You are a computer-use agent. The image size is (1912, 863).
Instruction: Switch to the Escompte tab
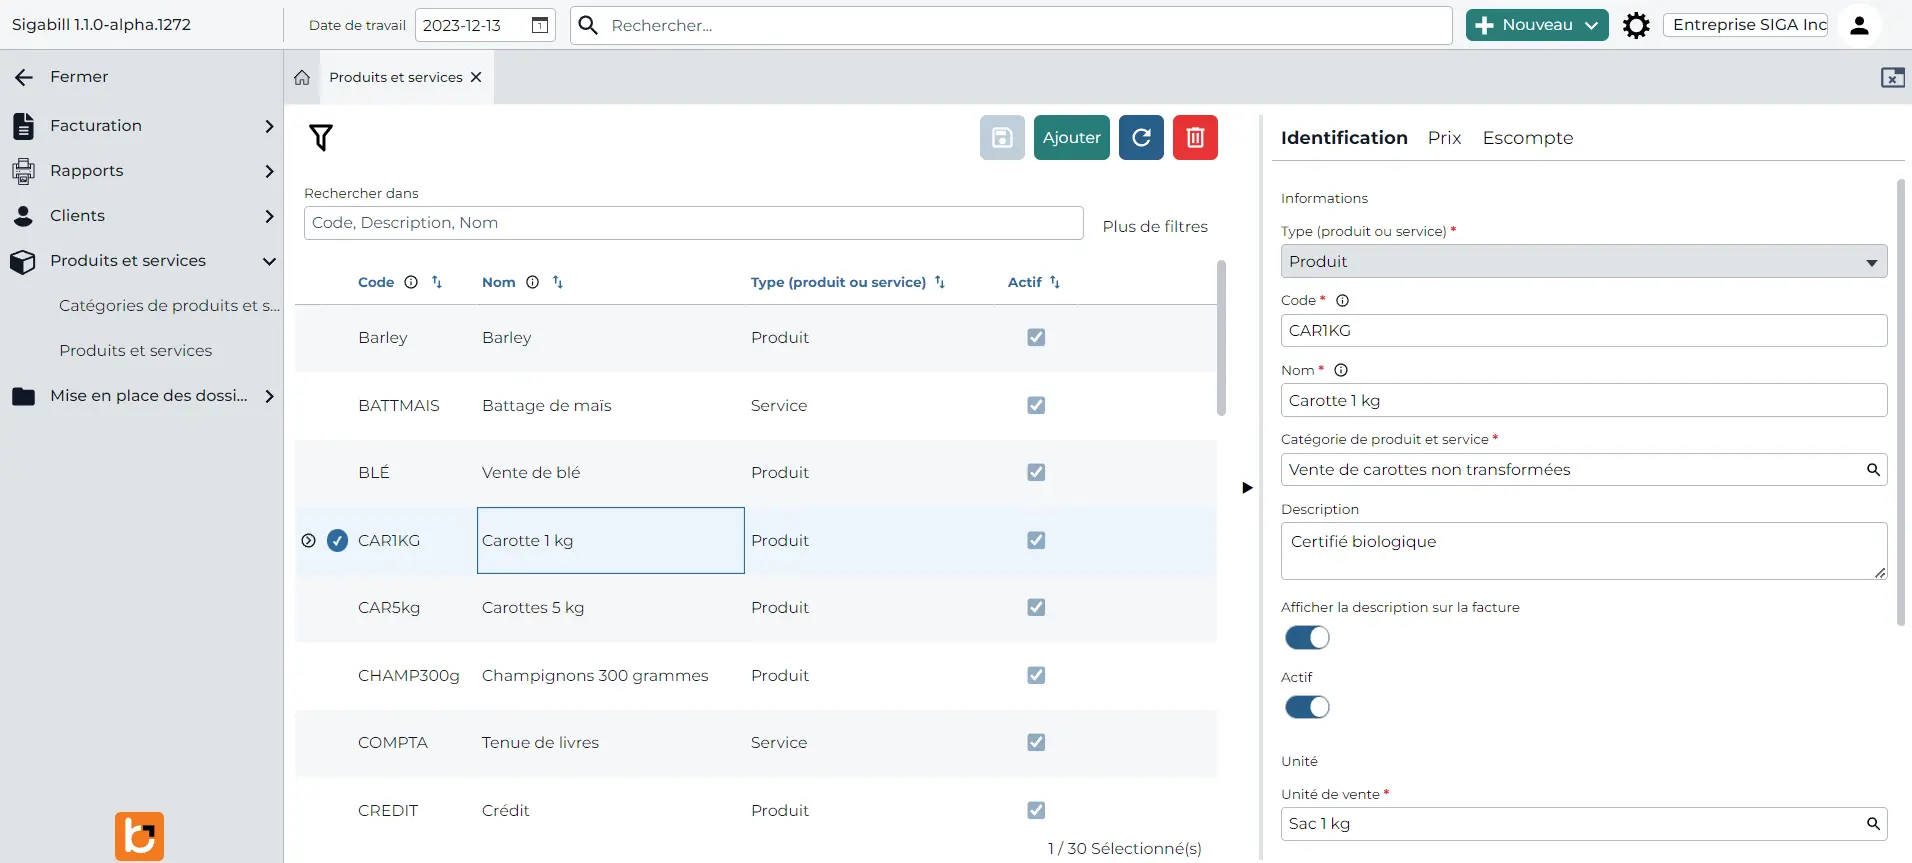tap(1527, 138)
